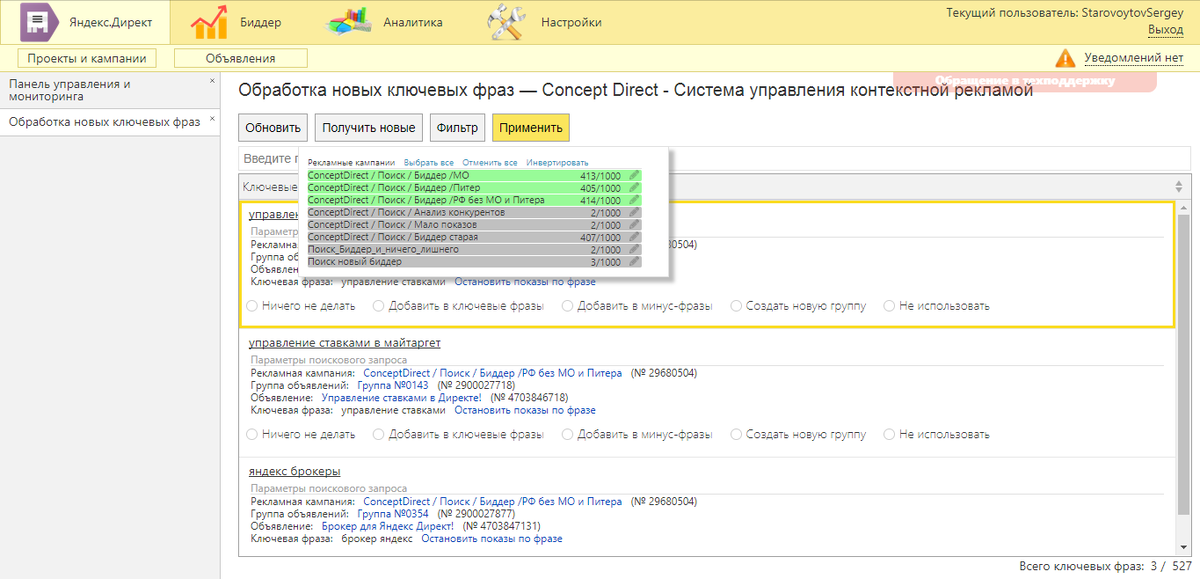Click Обращение в техподдержку button
This screenshot has height=579, width=1200.
click(x=1024, y=81)
